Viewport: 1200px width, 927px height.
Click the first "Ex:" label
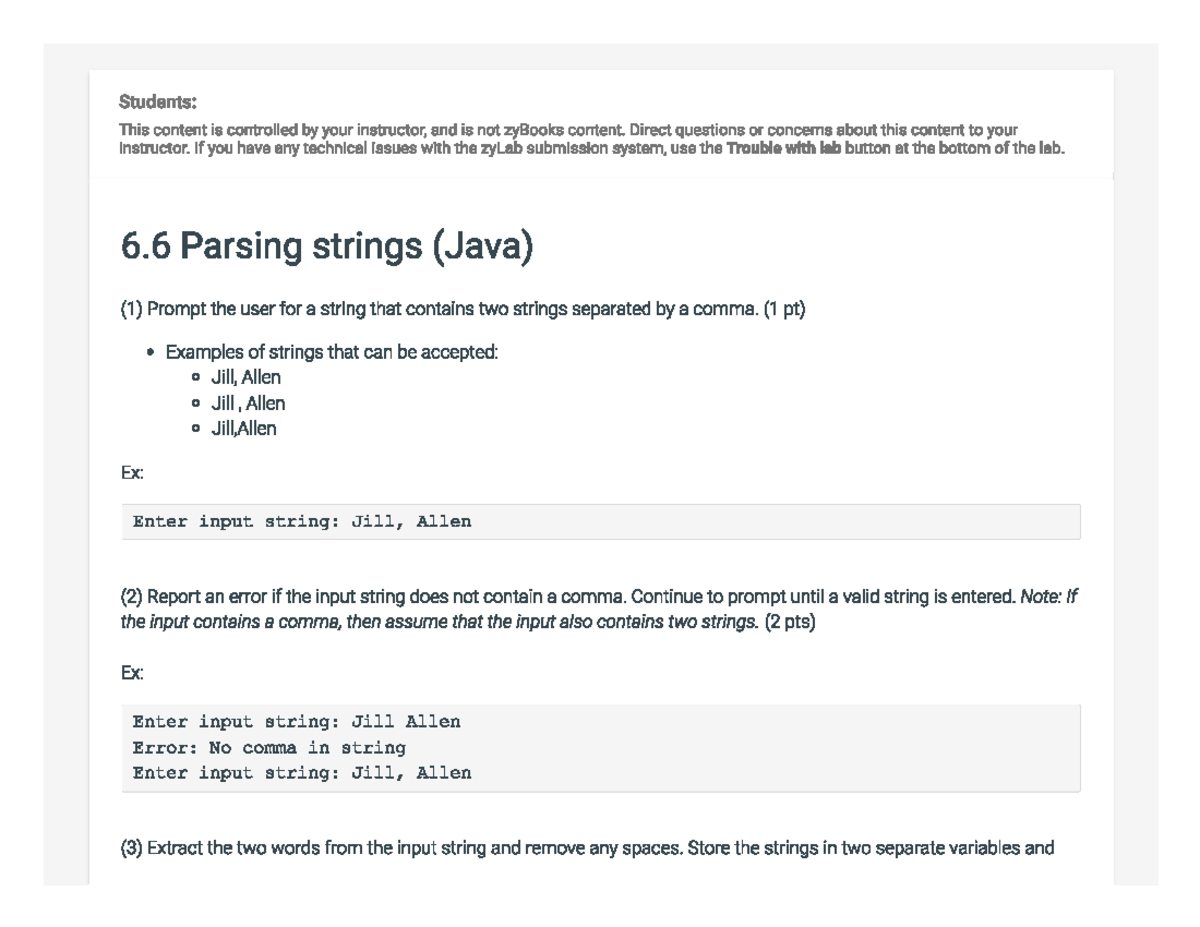coord(132,473)
